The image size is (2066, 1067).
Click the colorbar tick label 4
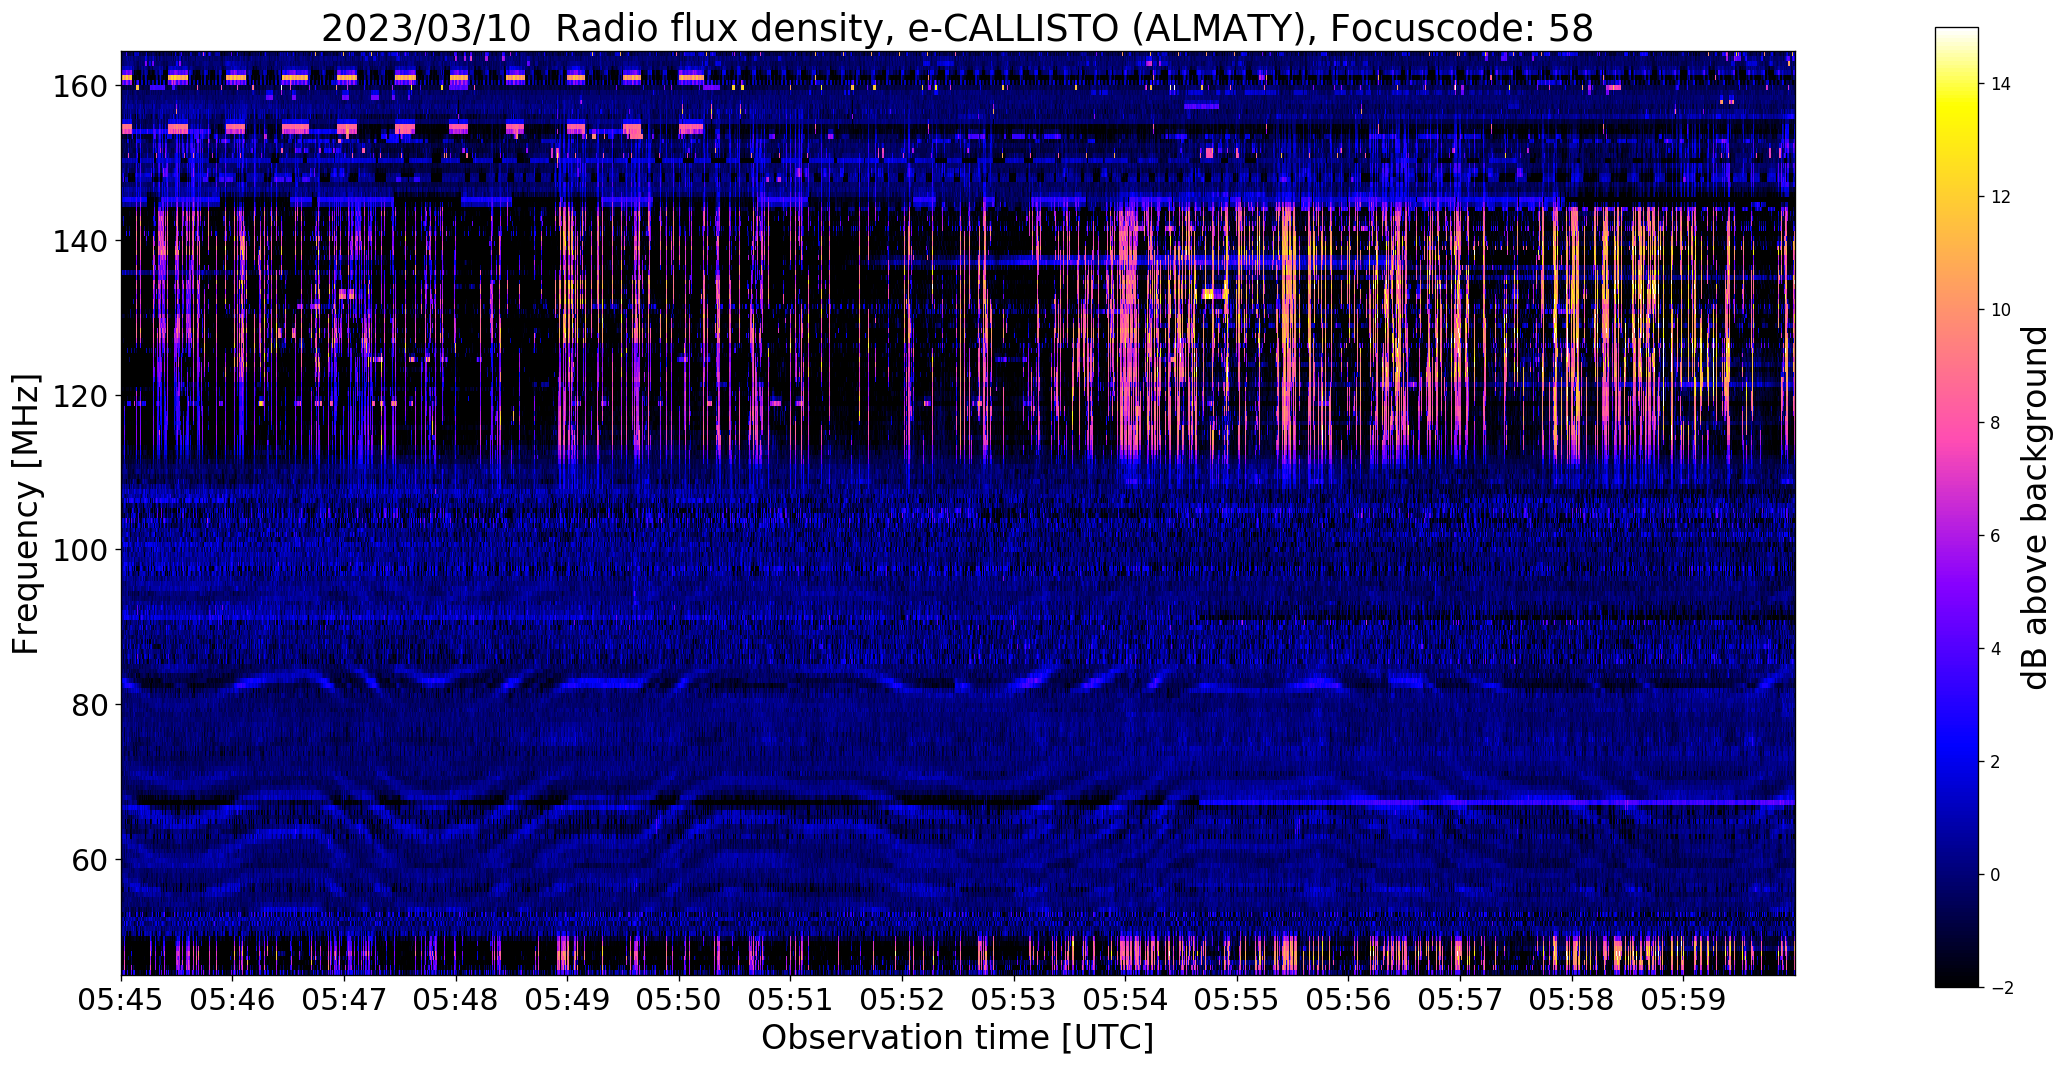[1996, 649]
